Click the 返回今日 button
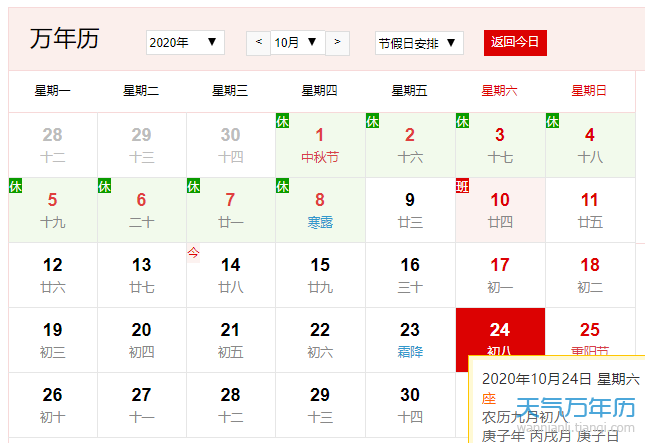The width and height of the screenshot is (645, 443). (x=515, y=42)
